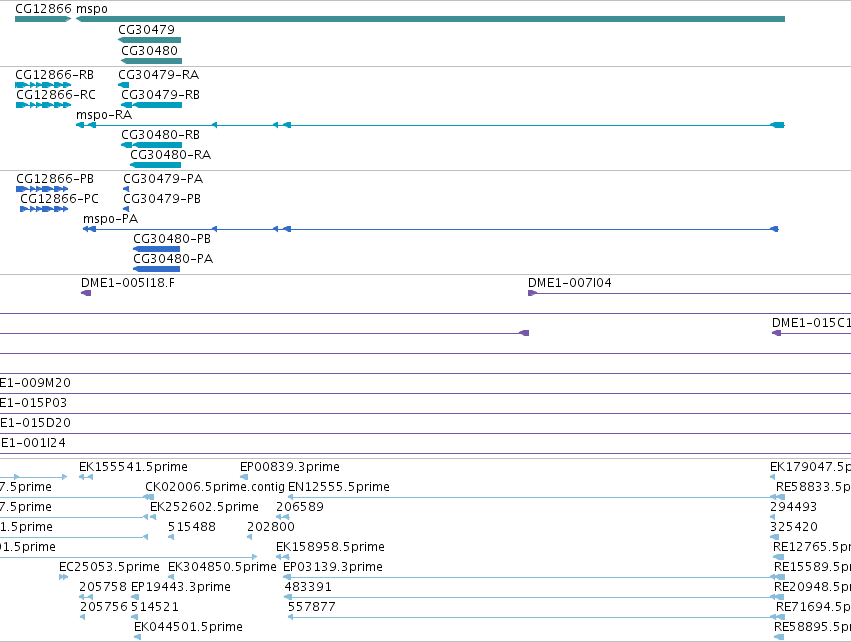Screen dimensions: 851x642
Task: Select EST RE58895.5p
Action: point(779,637)
